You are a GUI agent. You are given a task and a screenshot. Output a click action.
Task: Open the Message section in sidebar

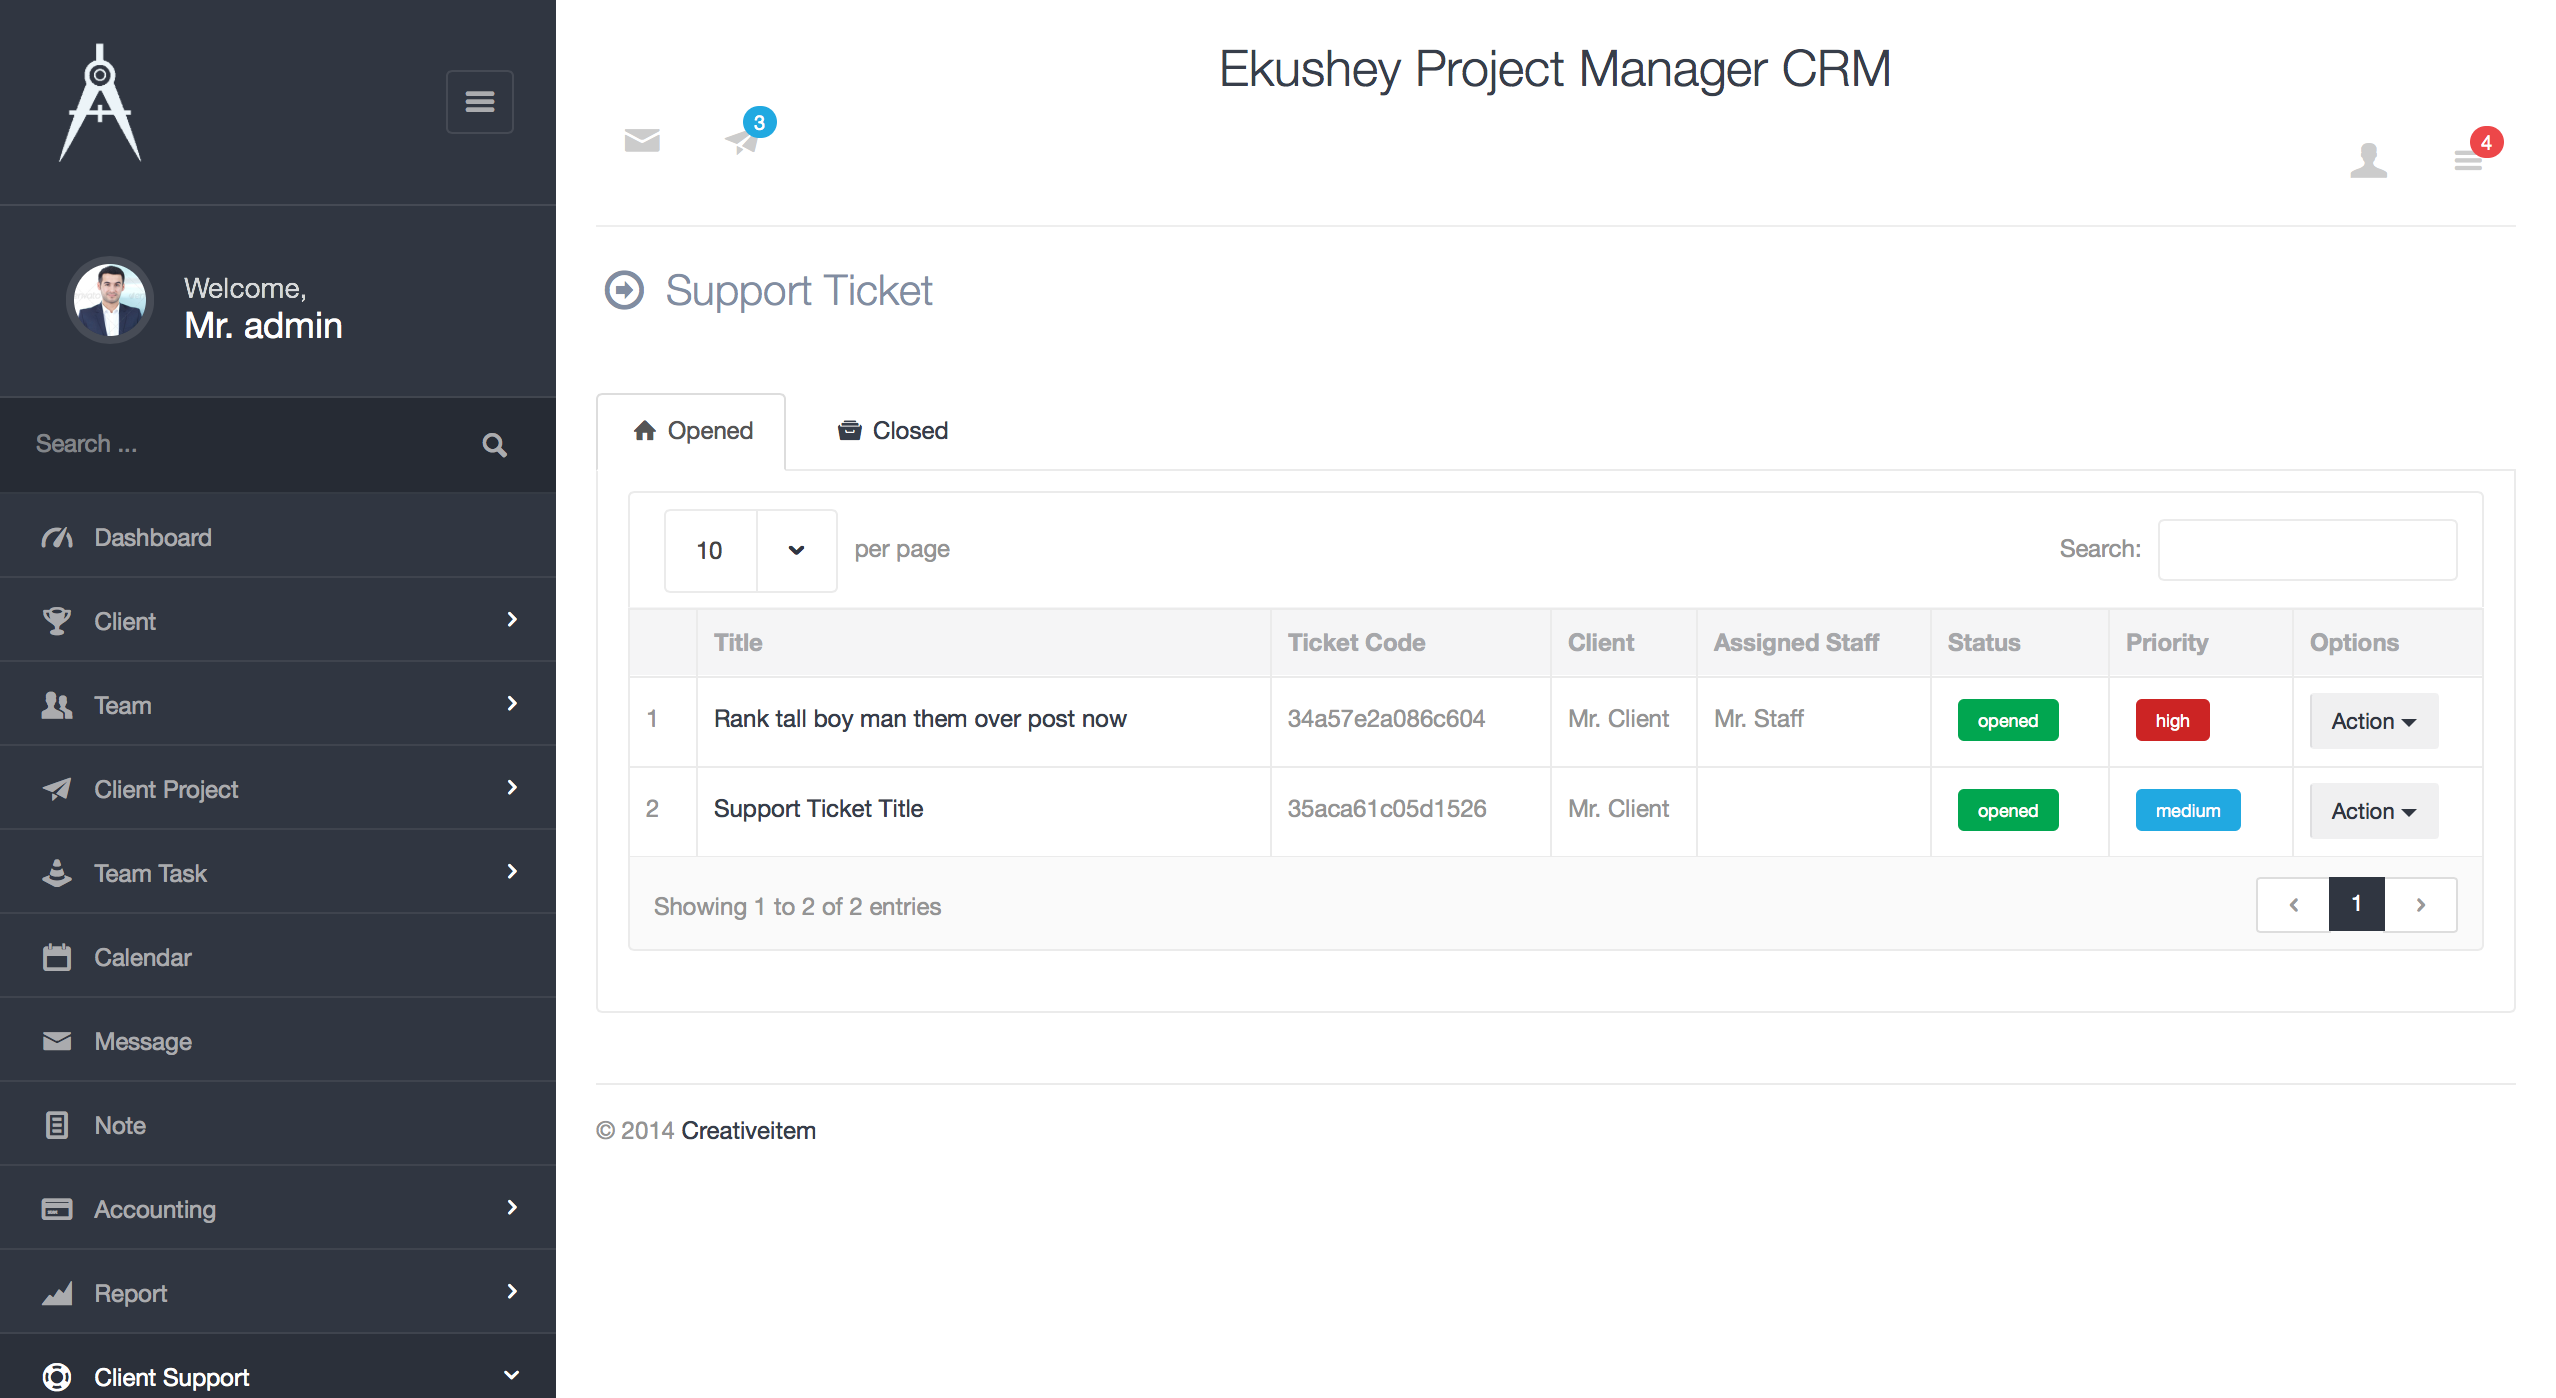[x=143, y=1041]
